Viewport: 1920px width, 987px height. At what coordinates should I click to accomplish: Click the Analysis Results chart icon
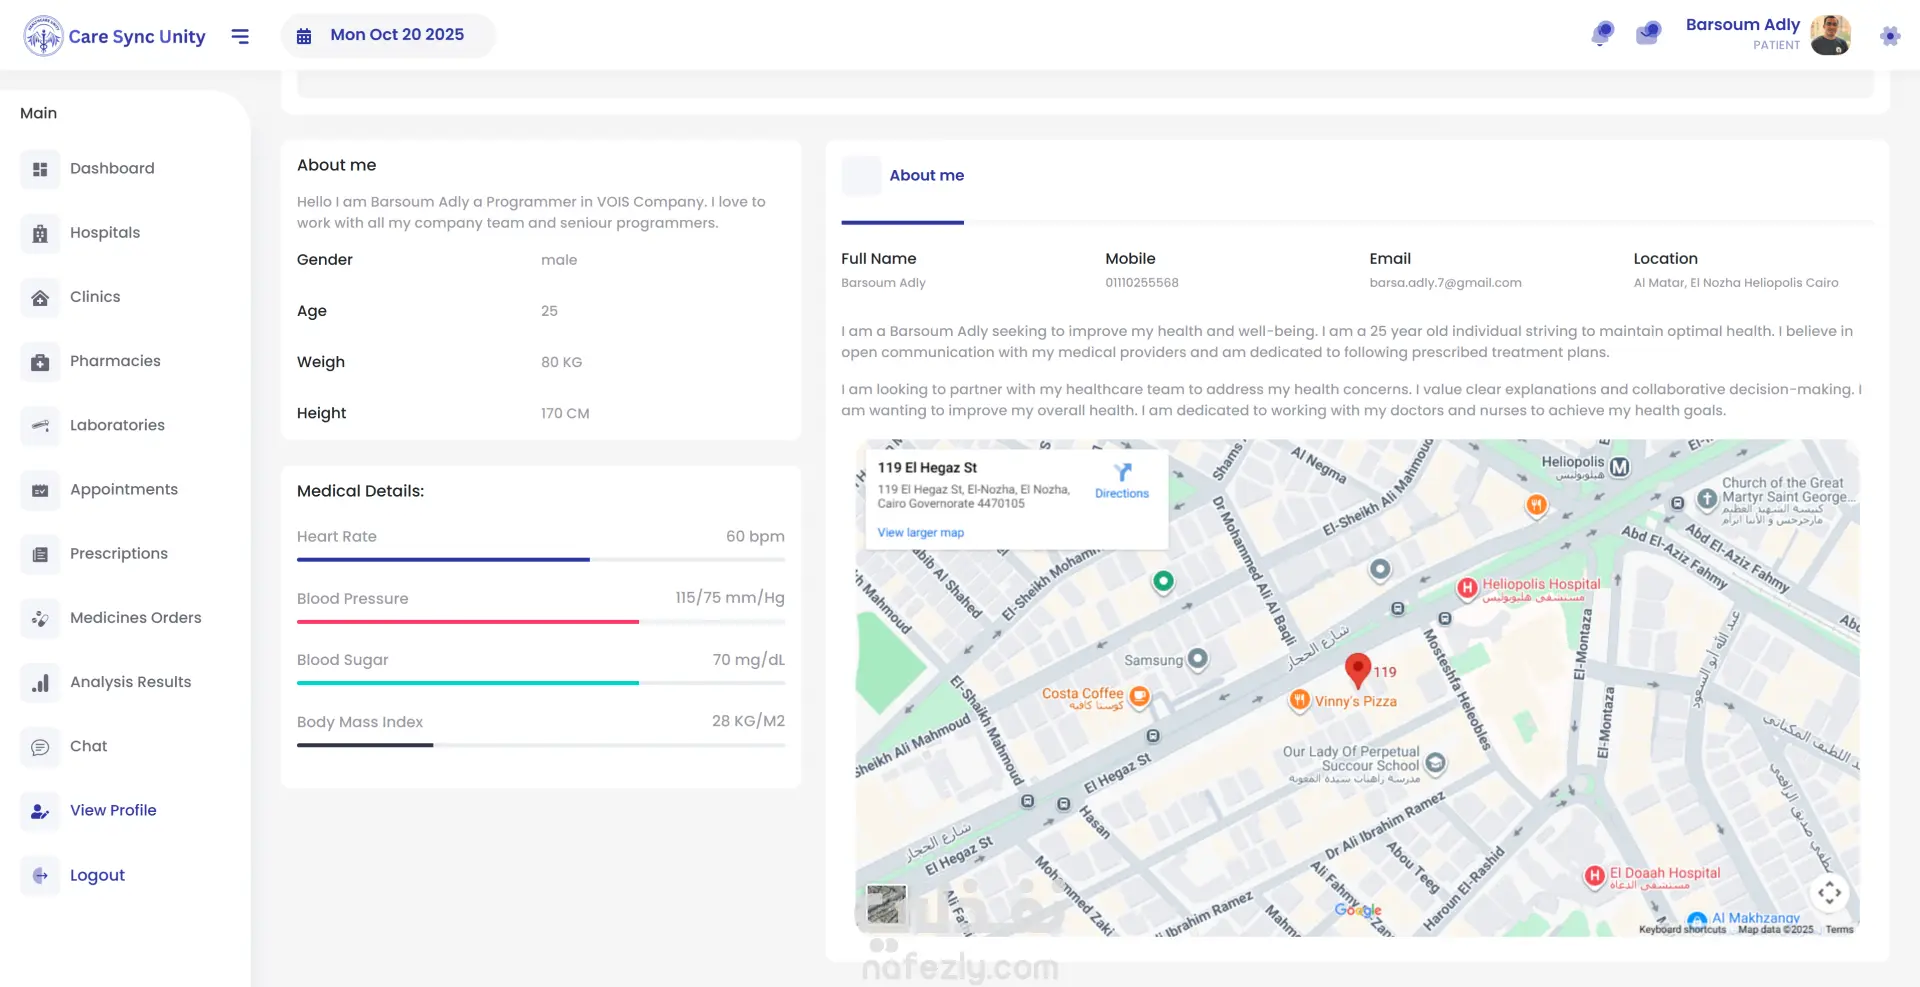(x=40, y=682)
